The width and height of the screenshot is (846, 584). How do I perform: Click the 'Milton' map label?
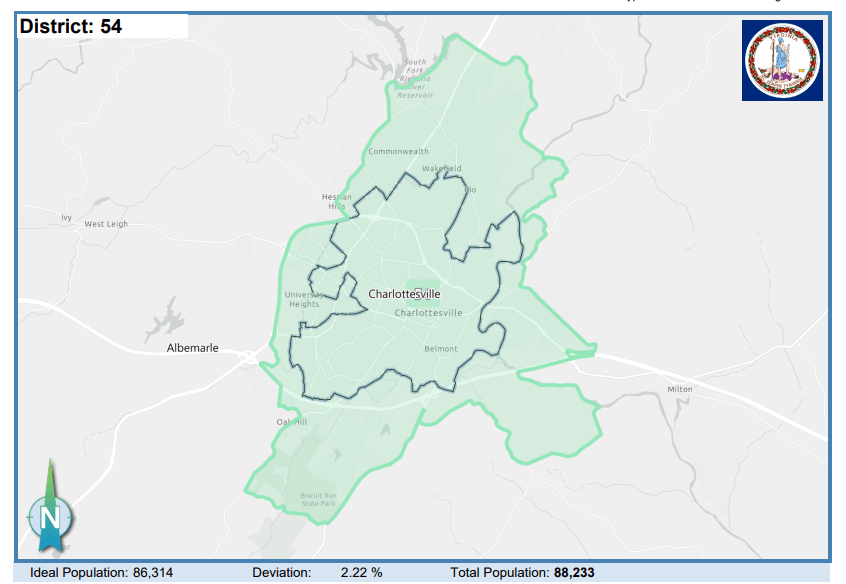click(680, 389)
